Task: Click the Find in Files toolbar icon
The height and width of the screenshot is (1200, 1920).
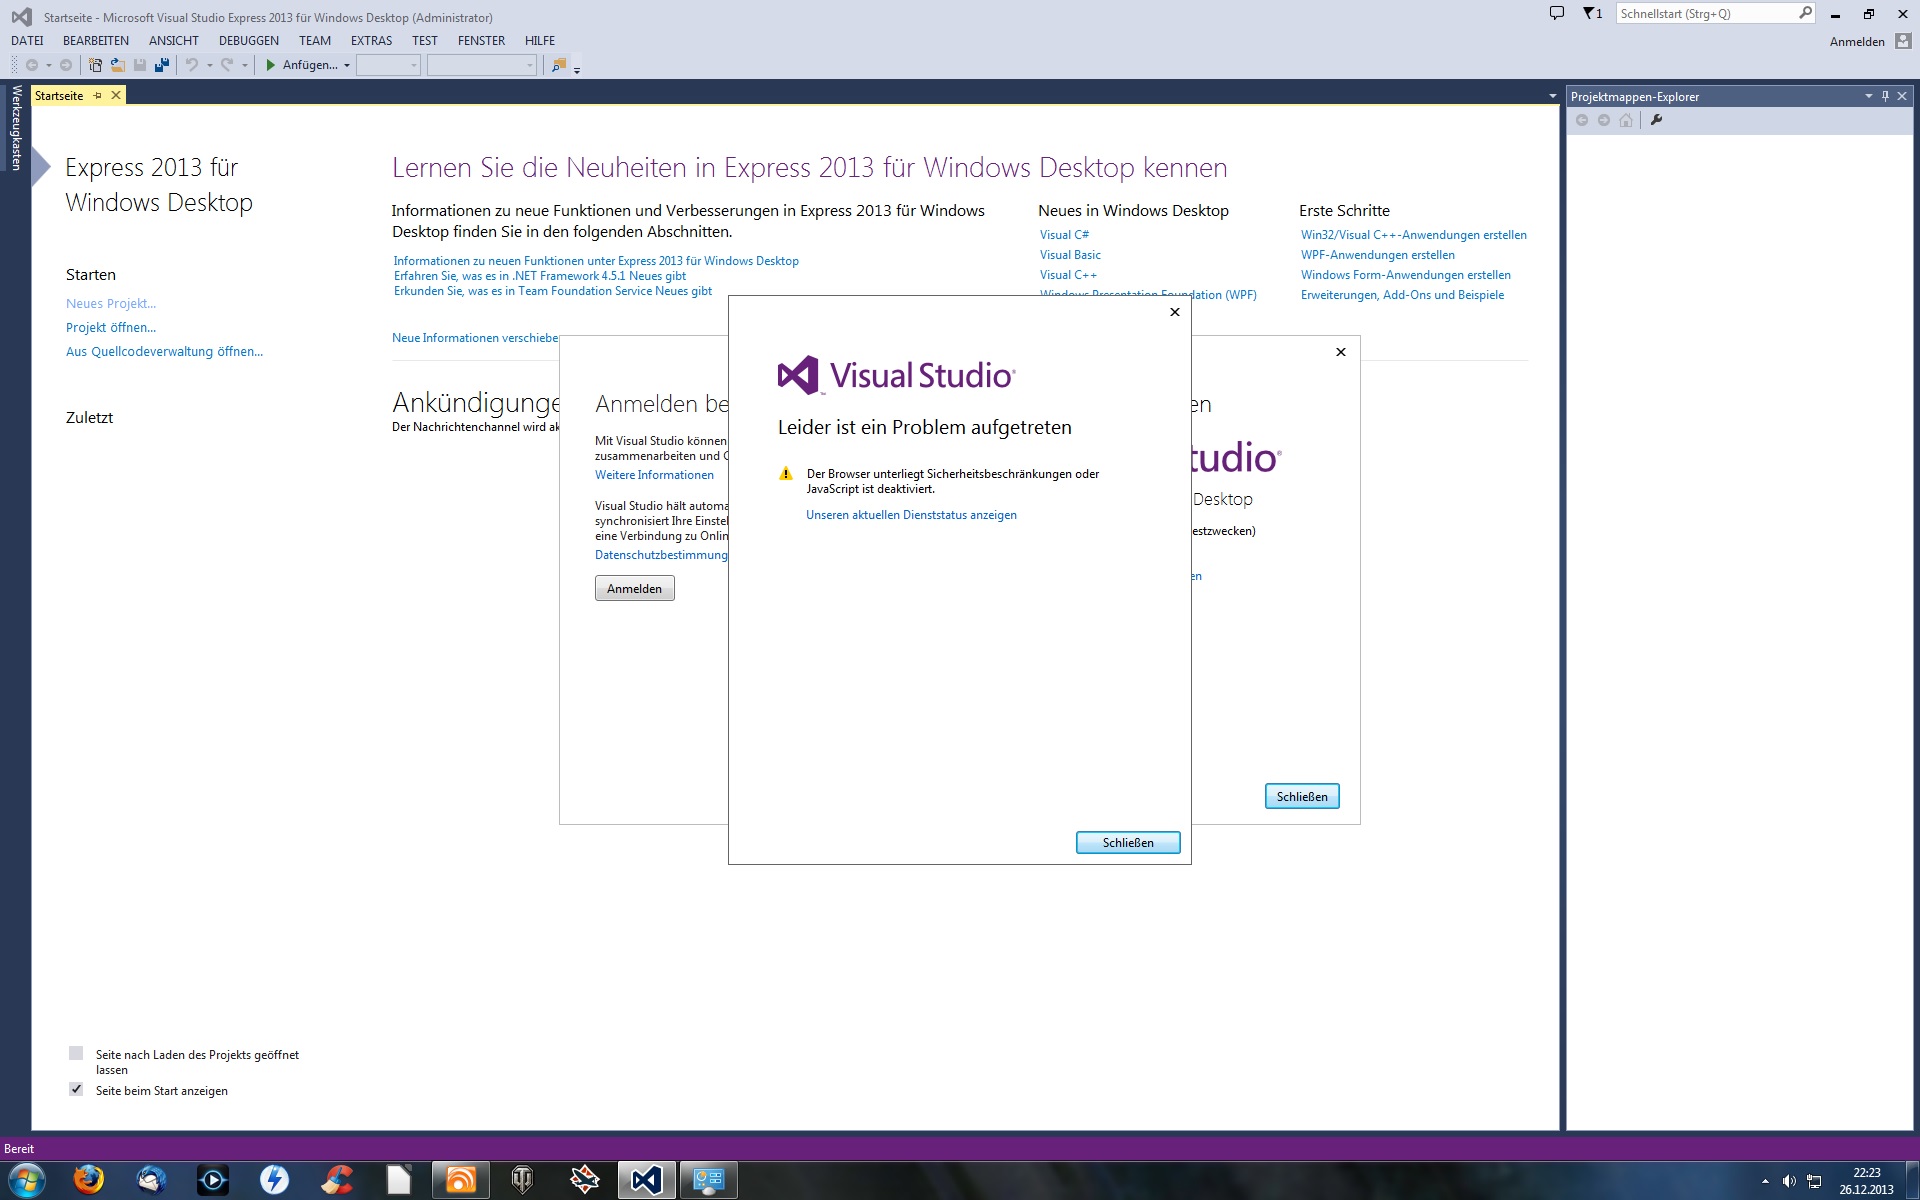Action: (x=559, y=65)
